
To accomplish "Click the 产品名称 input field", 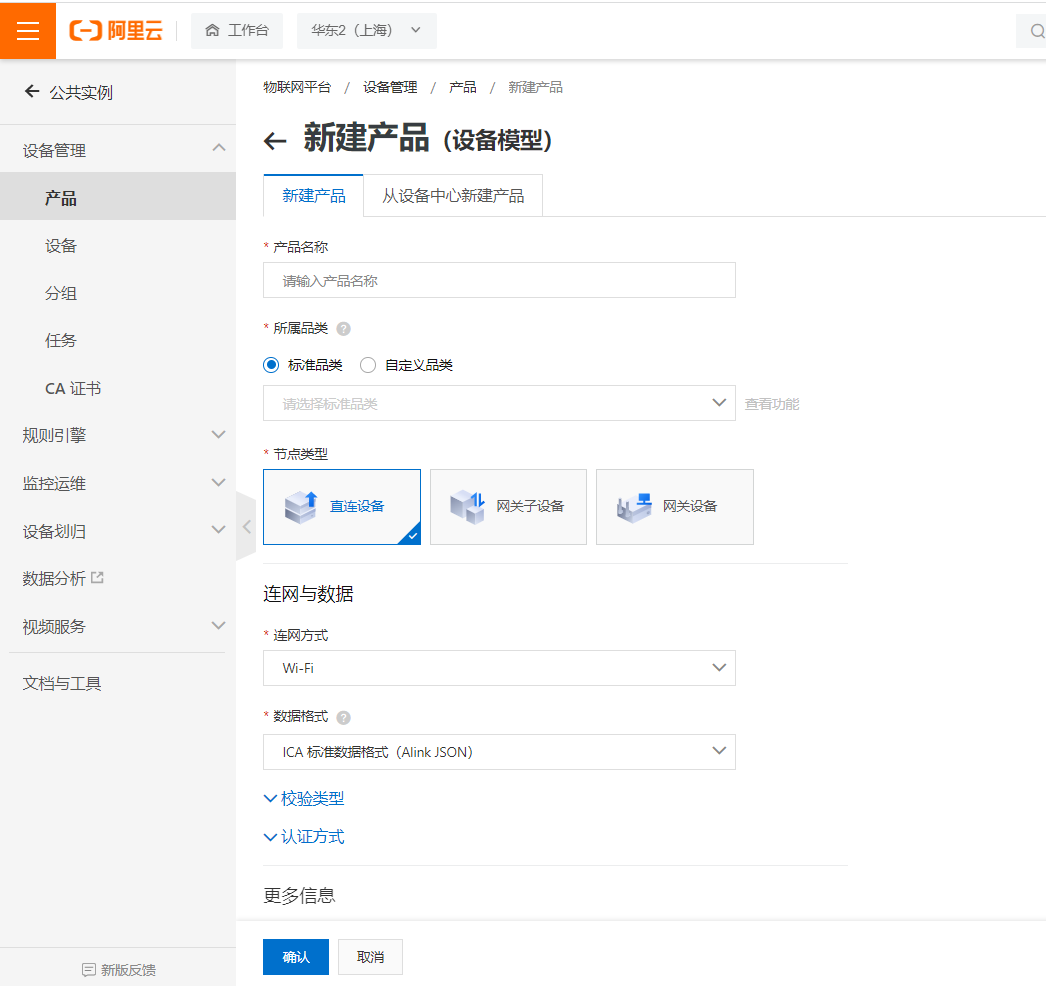I will (499, 280).
